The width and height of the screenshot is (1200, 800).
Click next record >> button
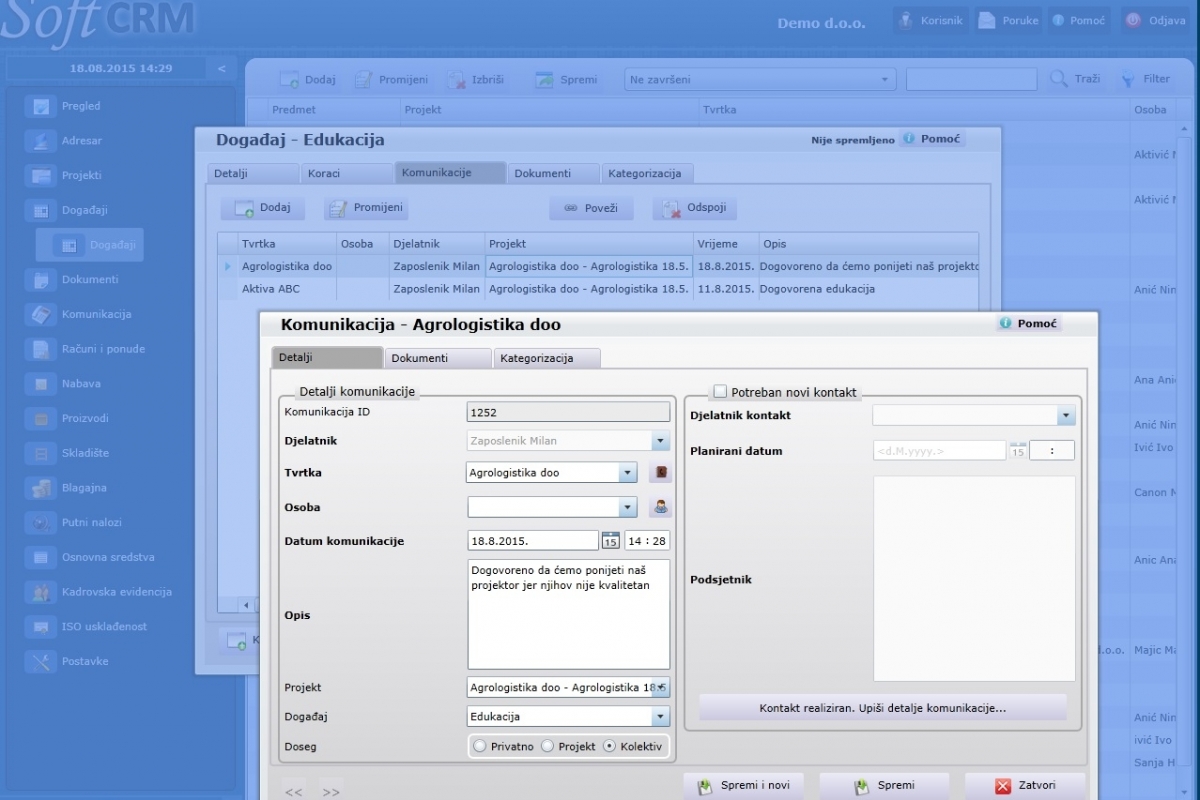point(331,790)
